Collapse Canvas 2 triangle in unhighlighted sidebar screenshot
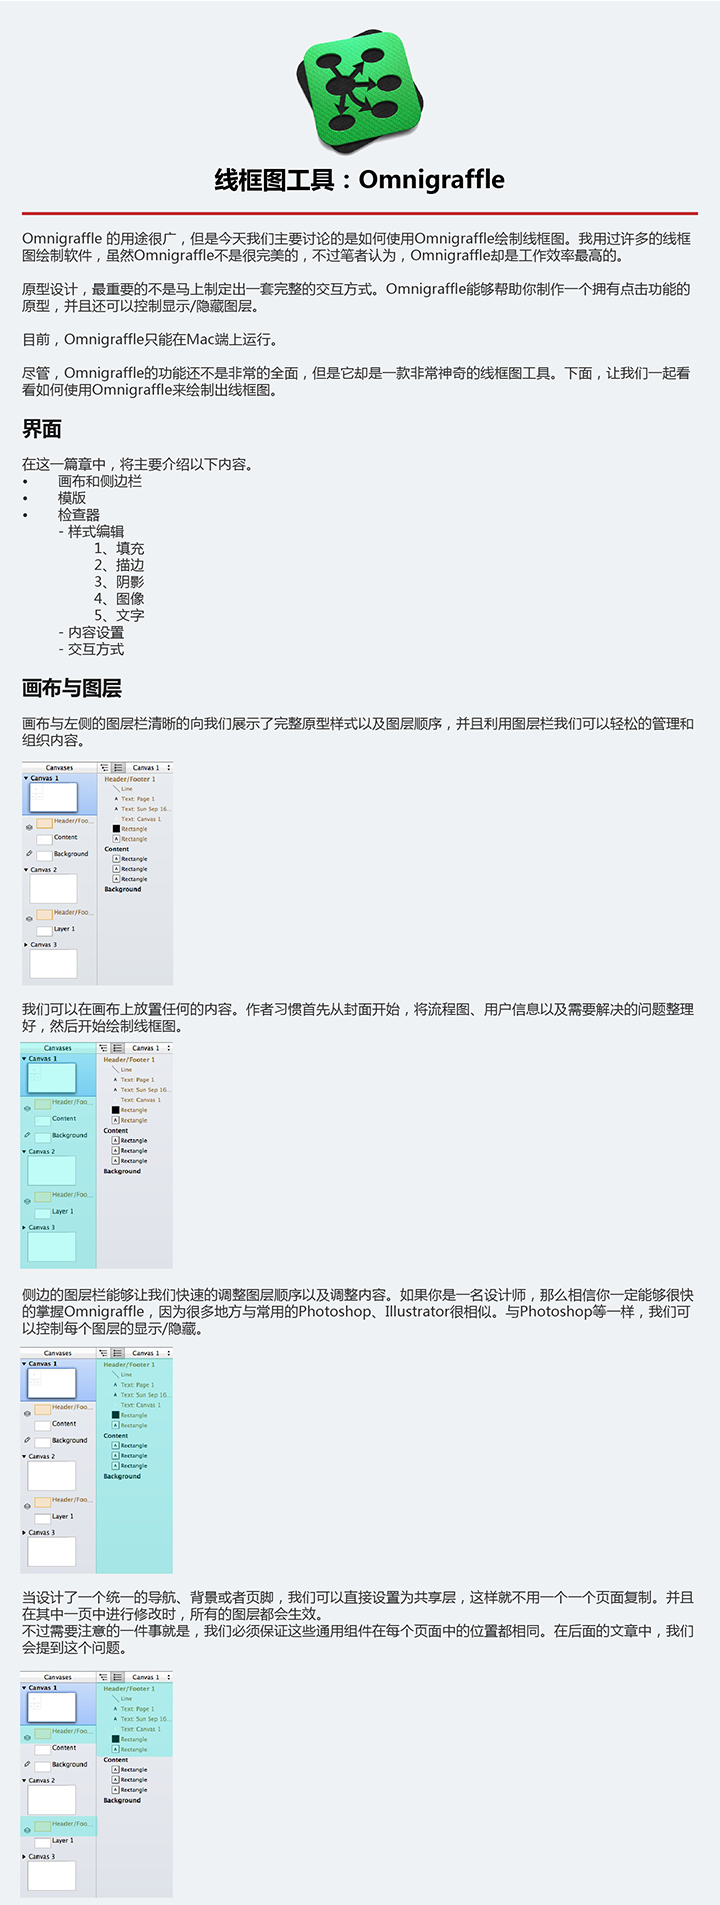This screenshot has width=720, height=1905. (27, 870)
